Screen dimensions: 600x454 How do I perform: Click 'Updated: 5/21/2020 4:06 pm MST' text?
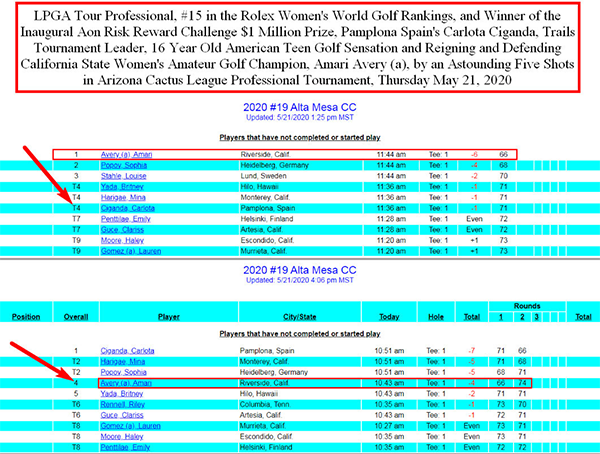300,280
